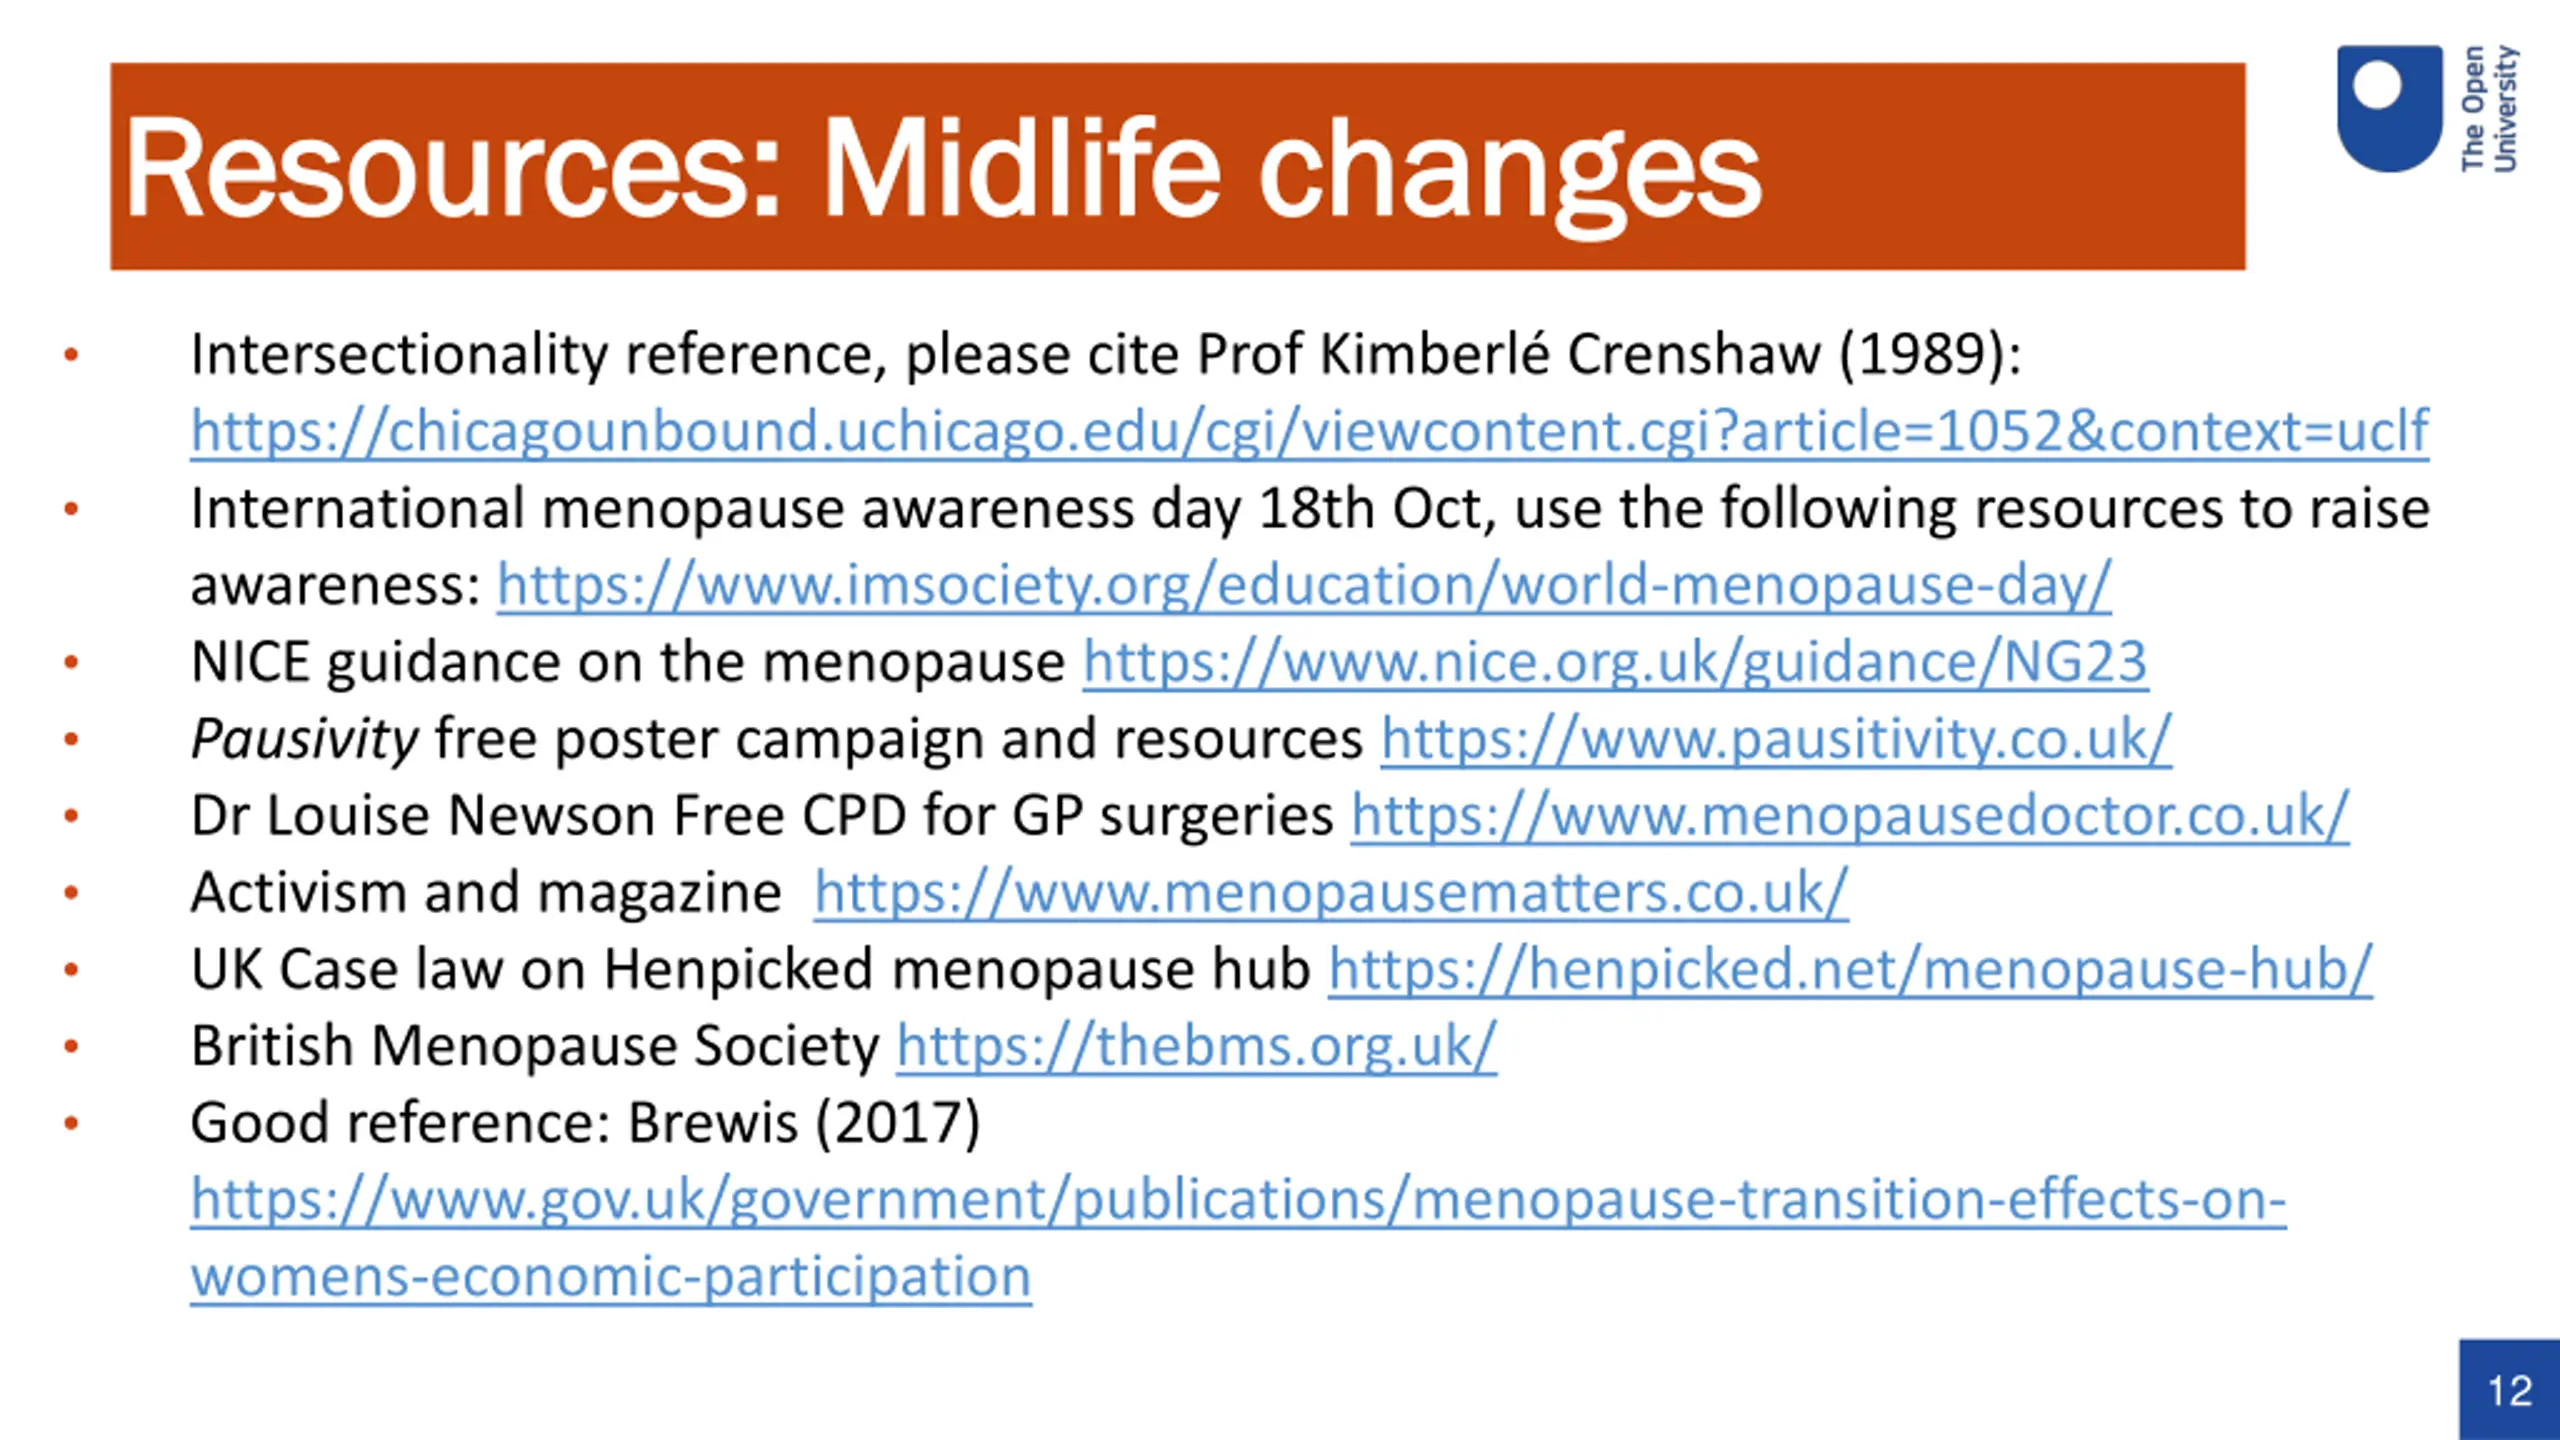This screenshot has height=1440, width=2560.
Task: Open the menopausematters.co.uk link
Action: click(1331, 892)
